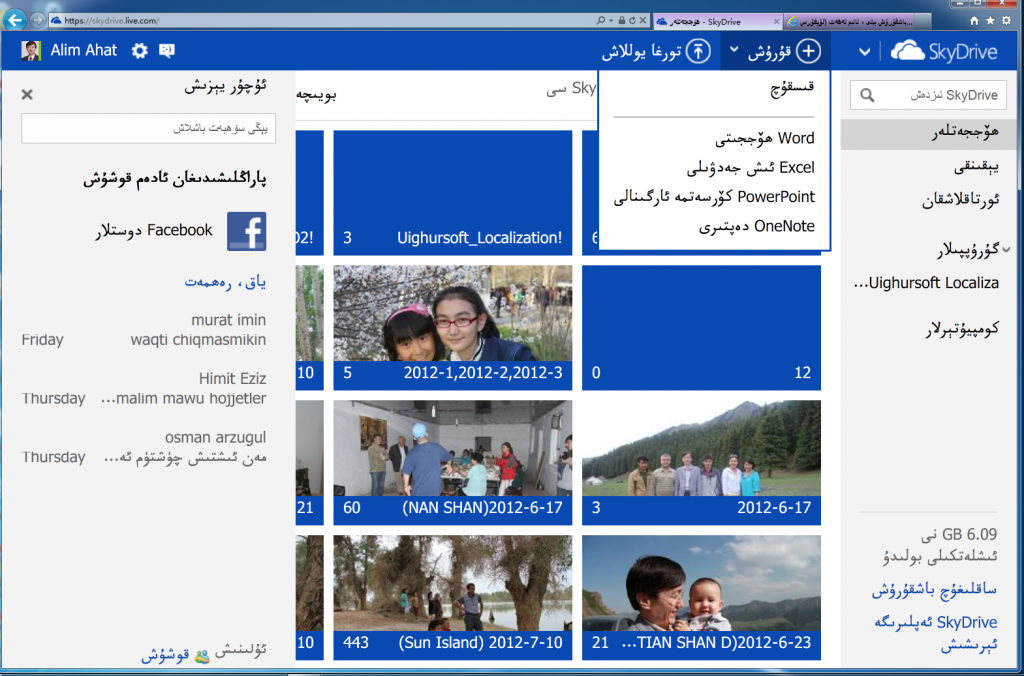The height and width of the screenshot is (676, 1024).
Task: Select OneNote notebook from create menu
Action: click(757, 226)
